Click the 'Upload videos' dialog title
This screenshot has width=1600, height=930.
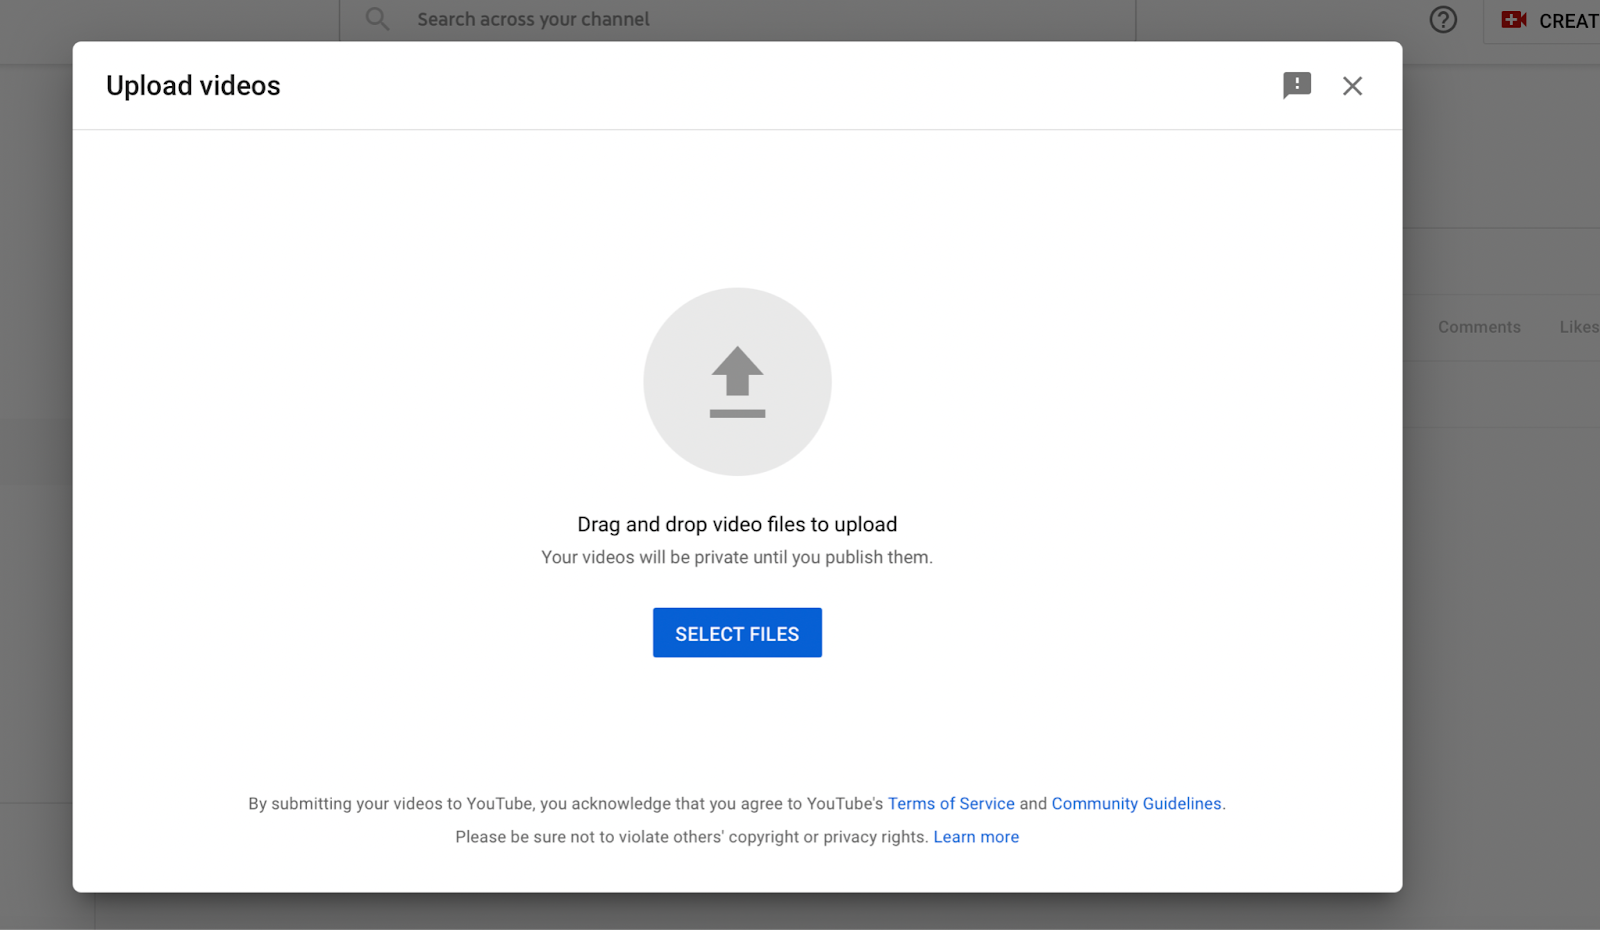(x=193, y=86)
